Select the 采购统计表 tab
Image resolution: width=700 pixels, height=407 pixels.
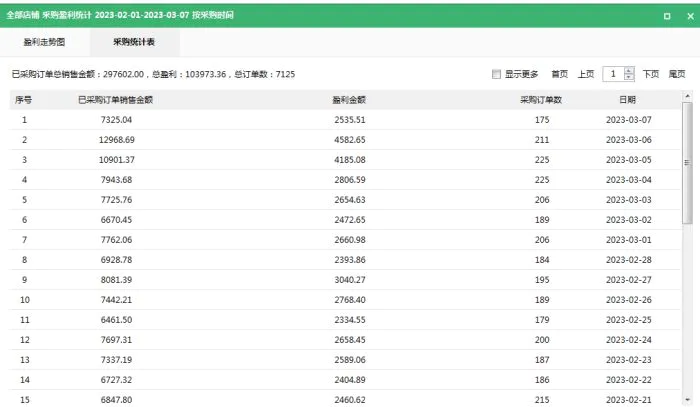pyautogui.click(x=134, y=42)
